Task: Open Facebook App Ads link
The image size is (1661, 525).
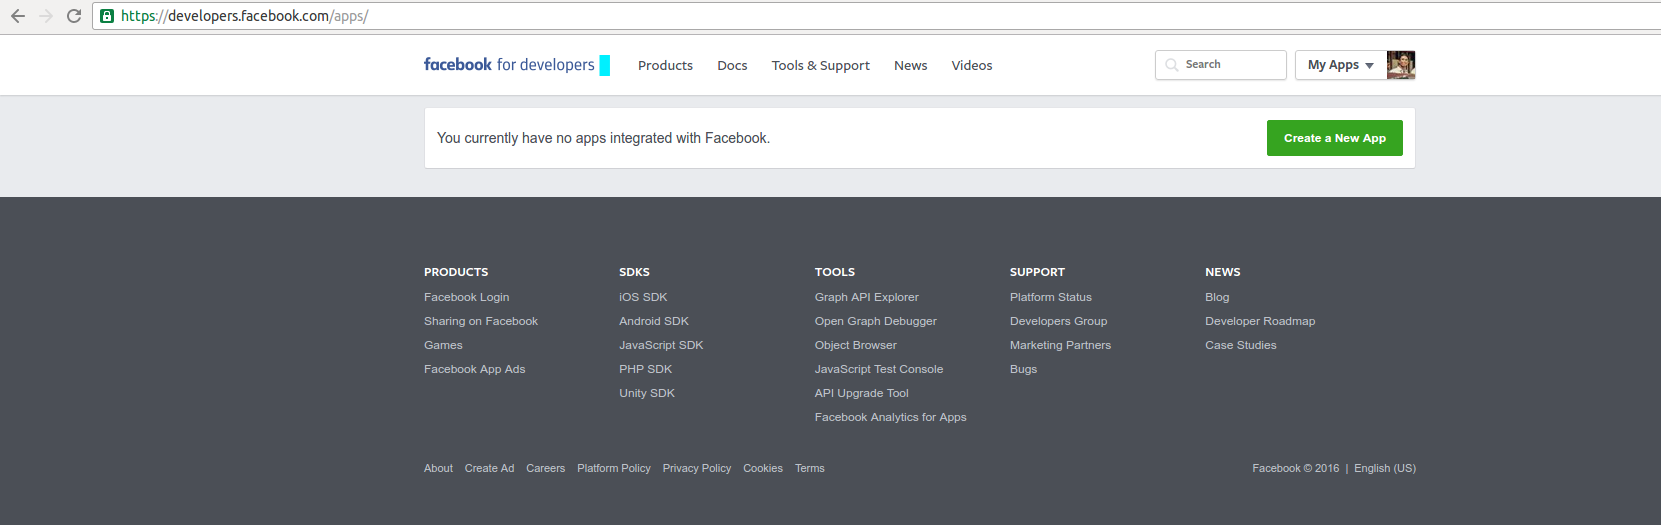Action: click(x=474, y=369)
